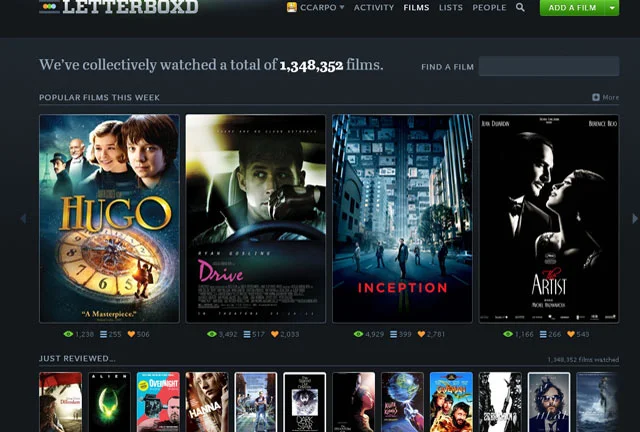The width and height of the screenshot is (640, 432).
Task: Open the first poster with red umbrella in Just Reviewed
Action: pyautogui.click(x=60, y=402)
